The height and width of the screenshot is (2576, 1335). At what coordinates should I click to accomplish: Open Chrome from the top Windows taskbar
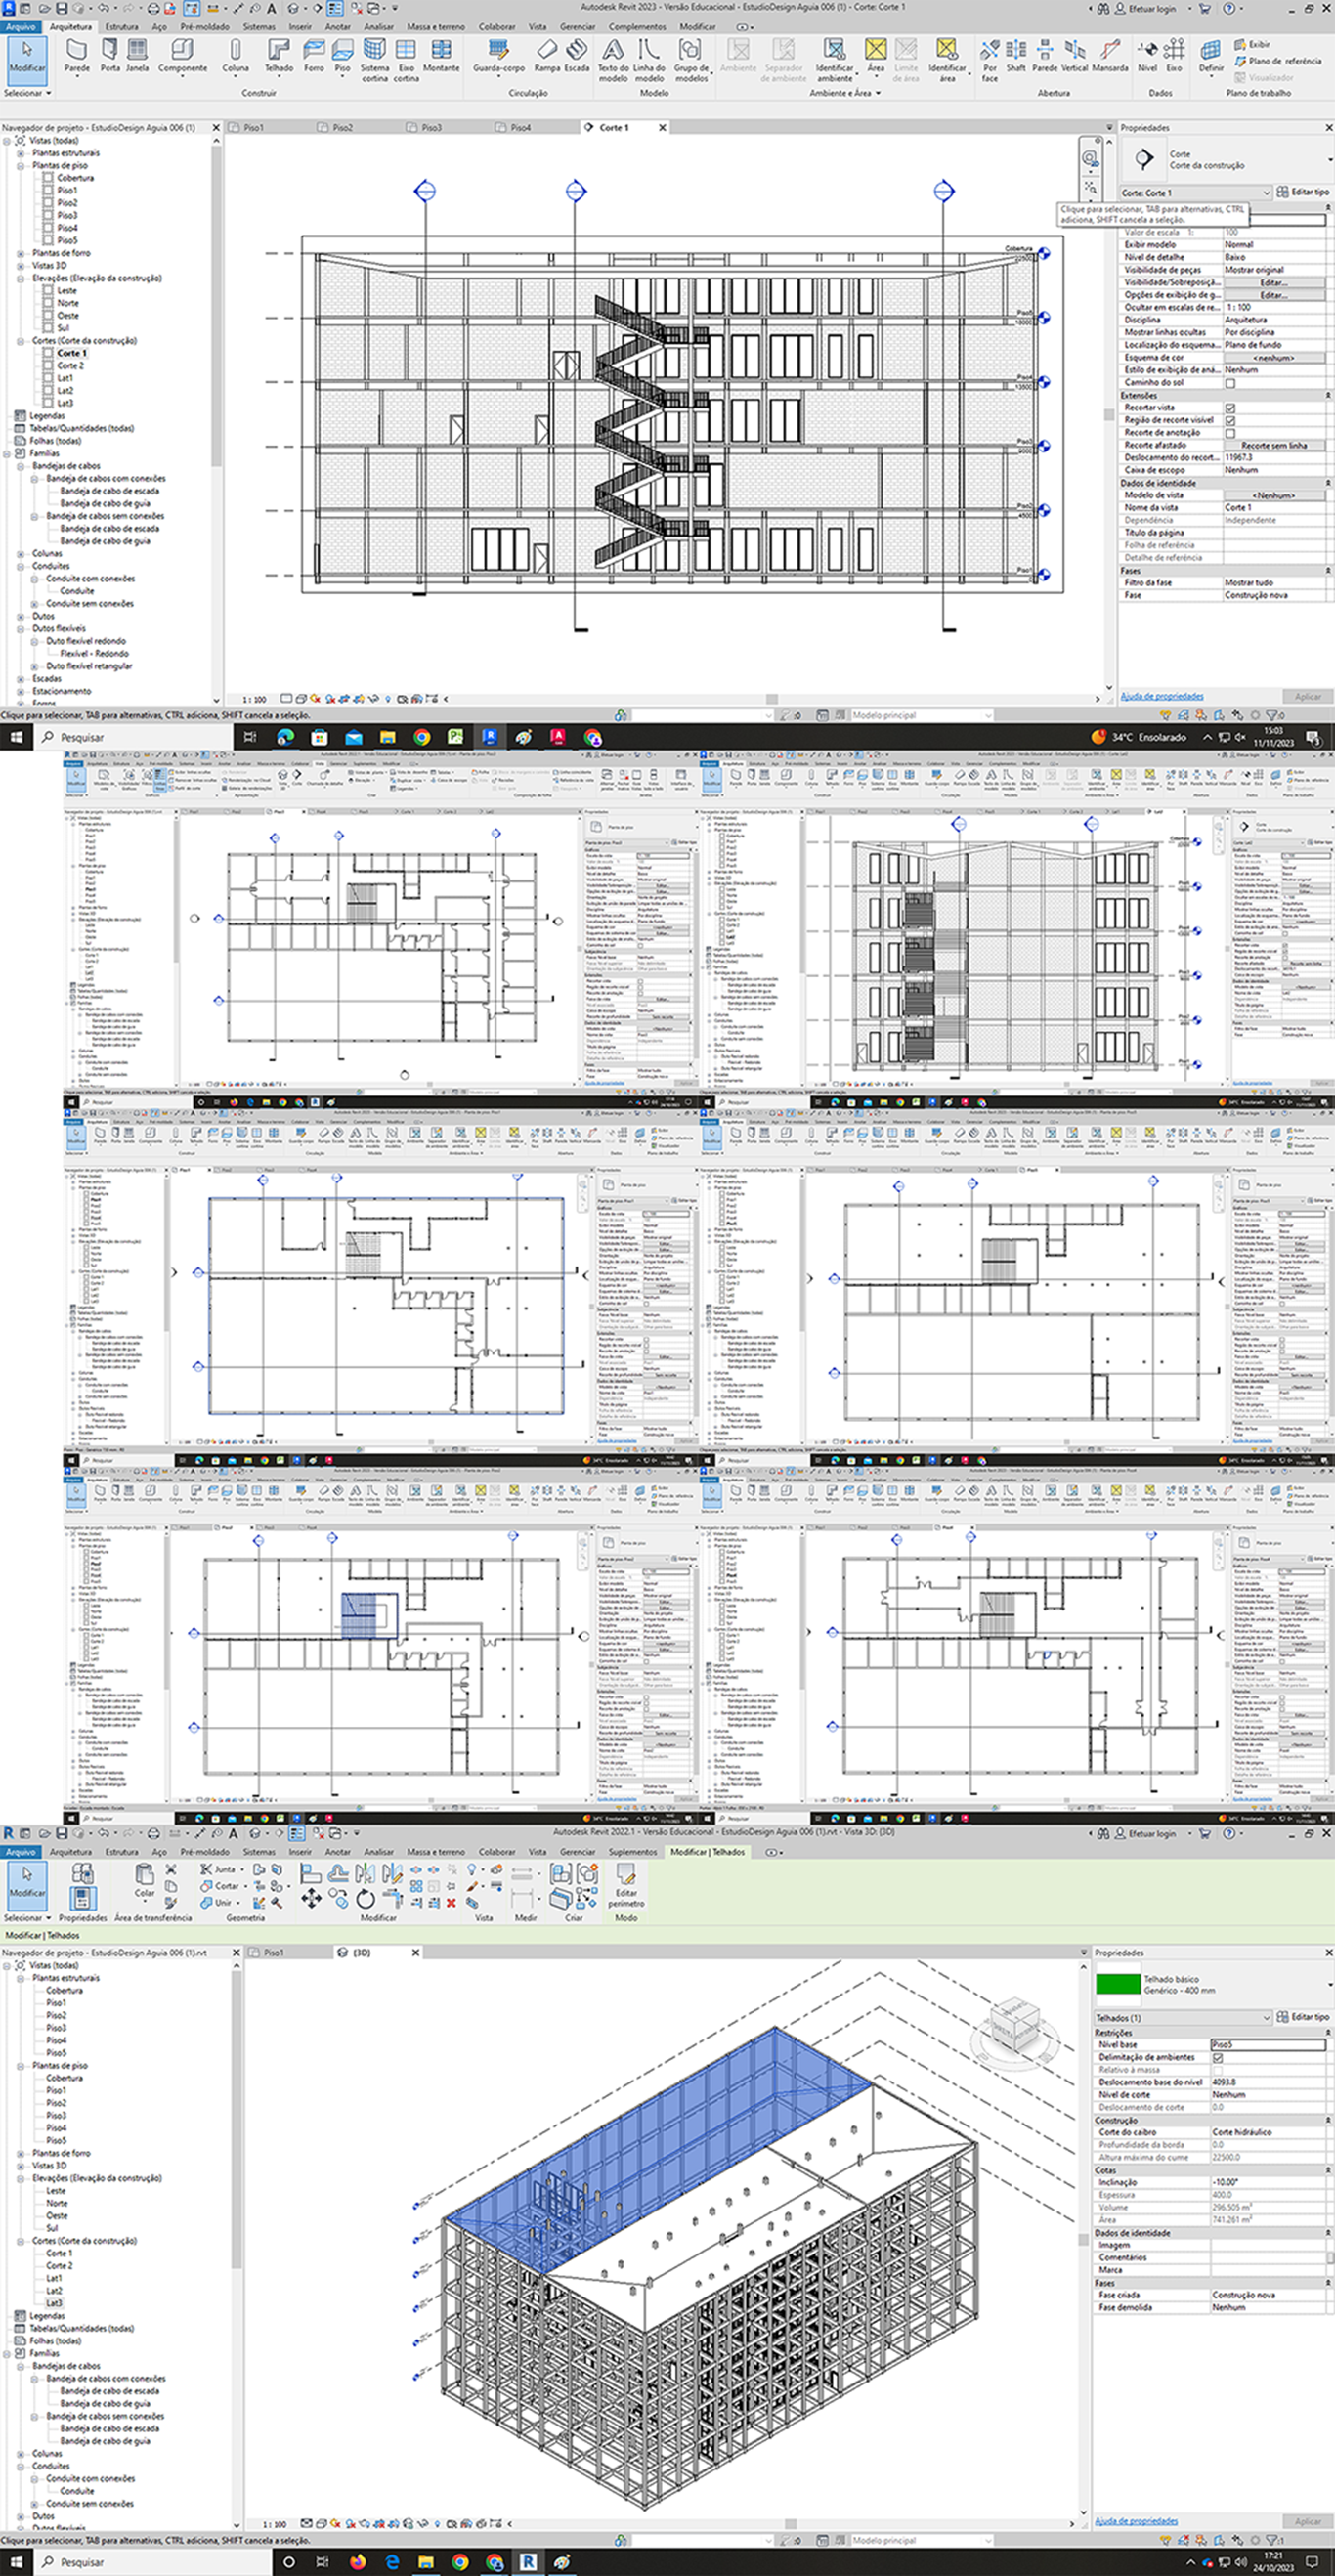tap(422, 737)
